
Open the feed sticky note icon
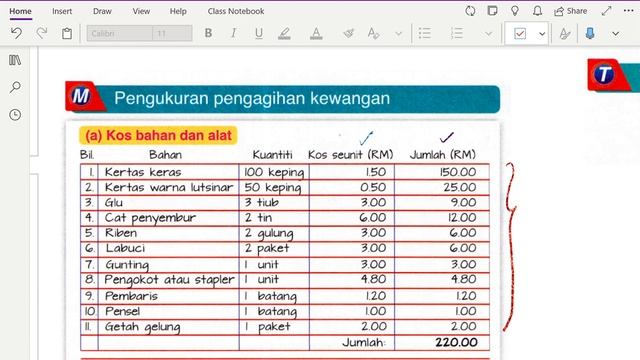(x=493, y=11)
